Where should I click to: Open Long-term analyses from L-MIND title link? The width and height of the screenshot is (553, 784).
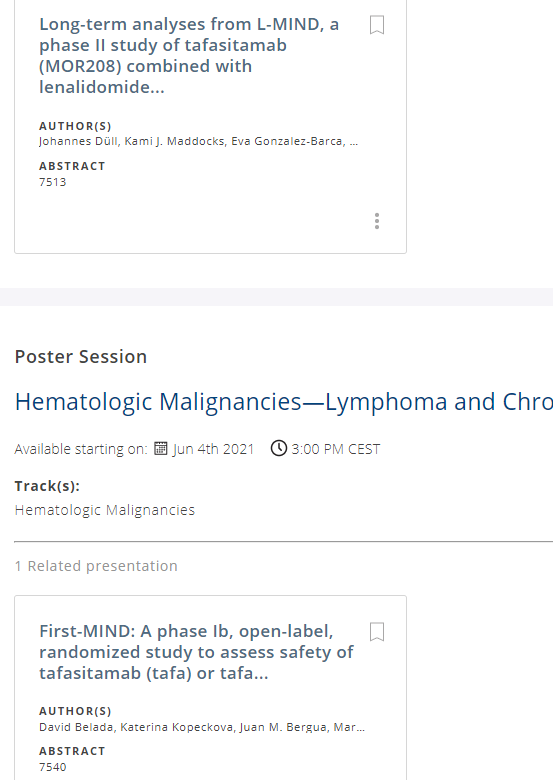coord(189,56)
